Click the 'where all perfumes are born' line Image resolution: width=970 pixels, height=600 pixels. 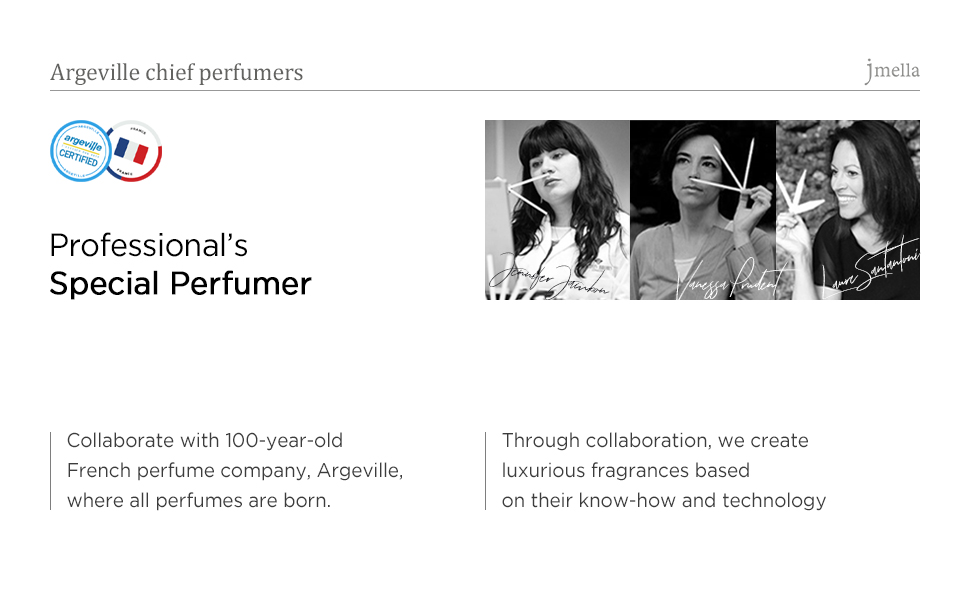point(198,500)
